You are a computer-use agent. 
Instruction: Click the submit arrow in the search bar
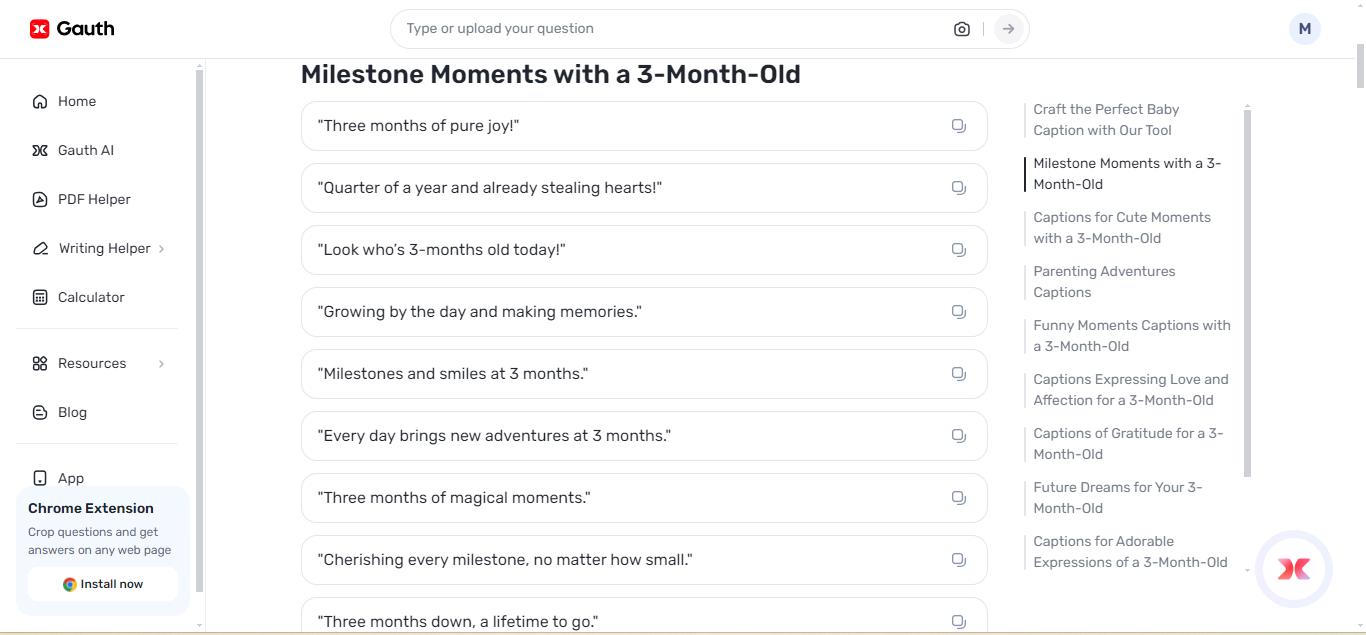tap(1008, 28)
